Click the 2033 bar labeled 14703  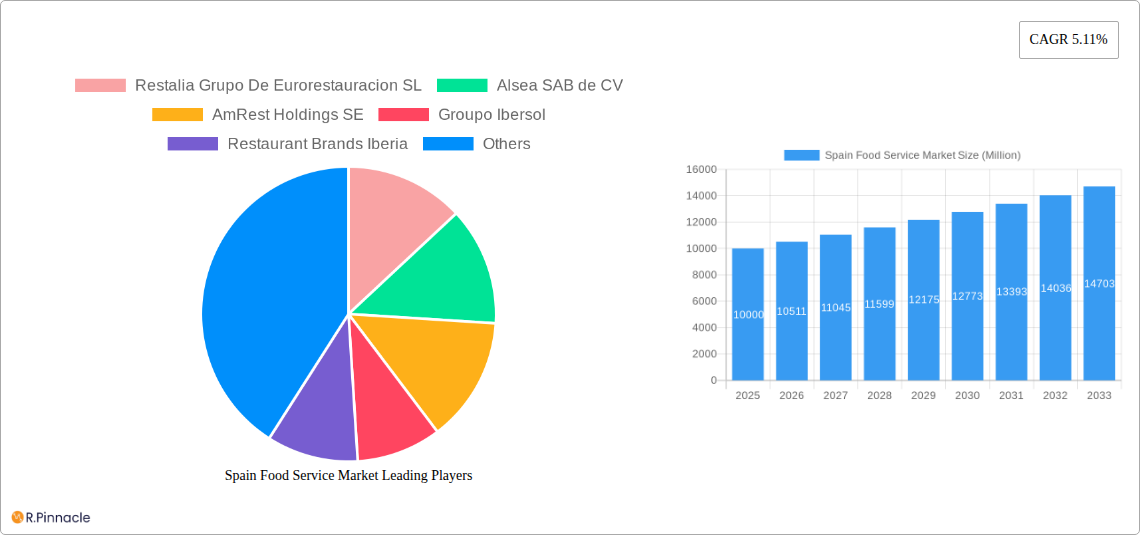[1099, 283]
